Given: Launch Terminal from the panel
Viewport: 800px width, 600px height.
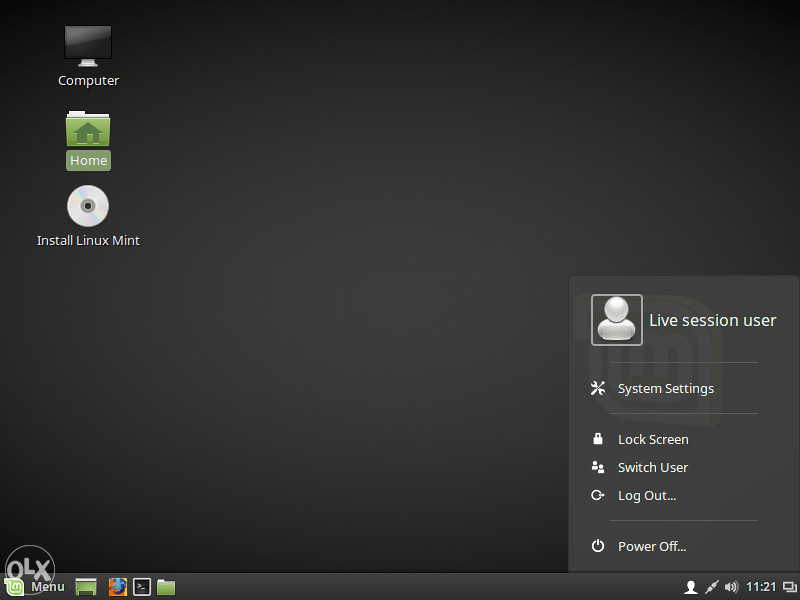Looking at the screenshot, I should pos(142,587).
